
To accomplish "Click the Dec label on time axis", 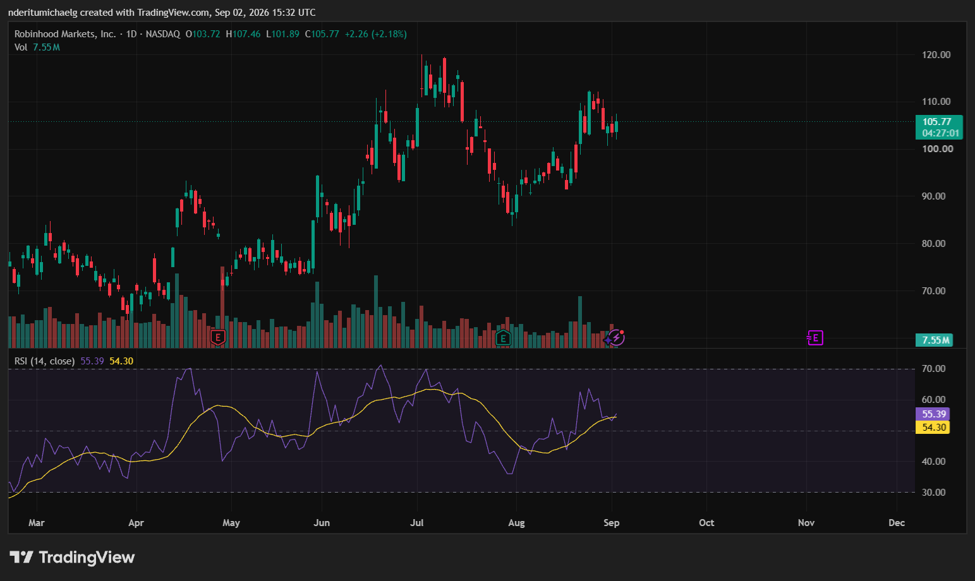I will tap(897, 523).
